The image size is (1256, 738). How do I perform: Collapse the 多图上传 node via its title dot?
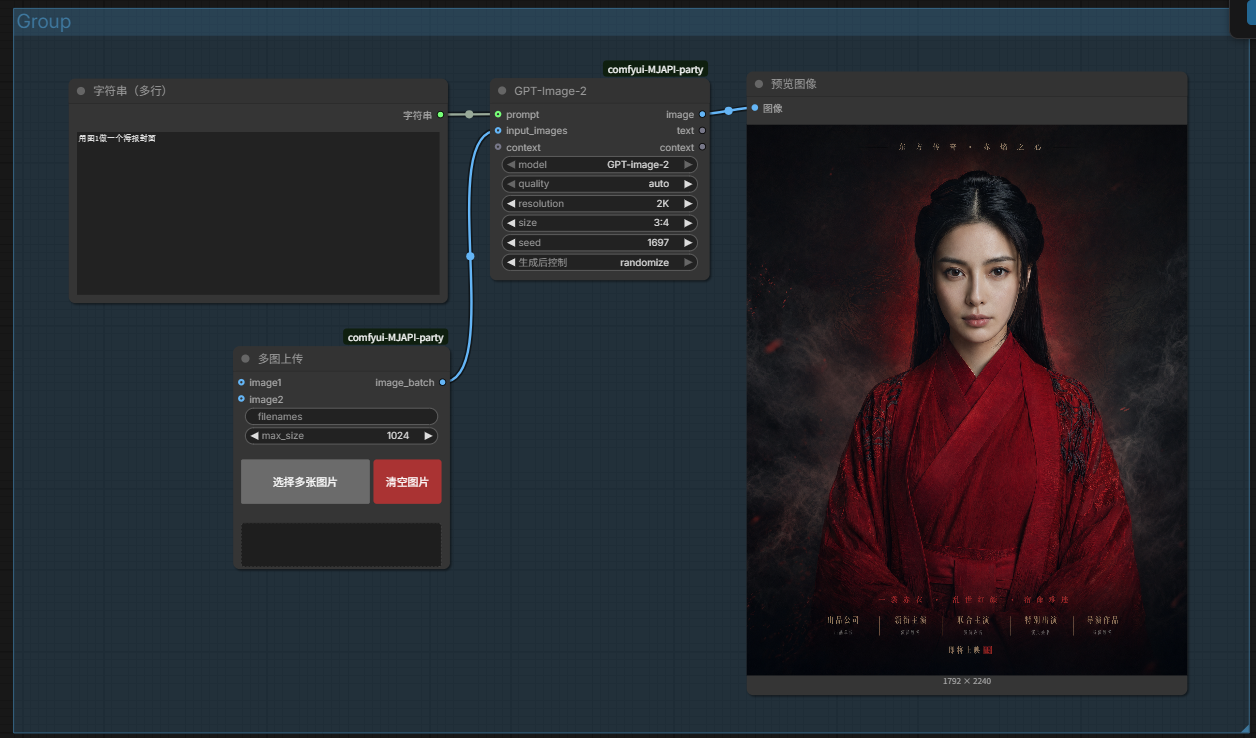click(x=245, y=358)
